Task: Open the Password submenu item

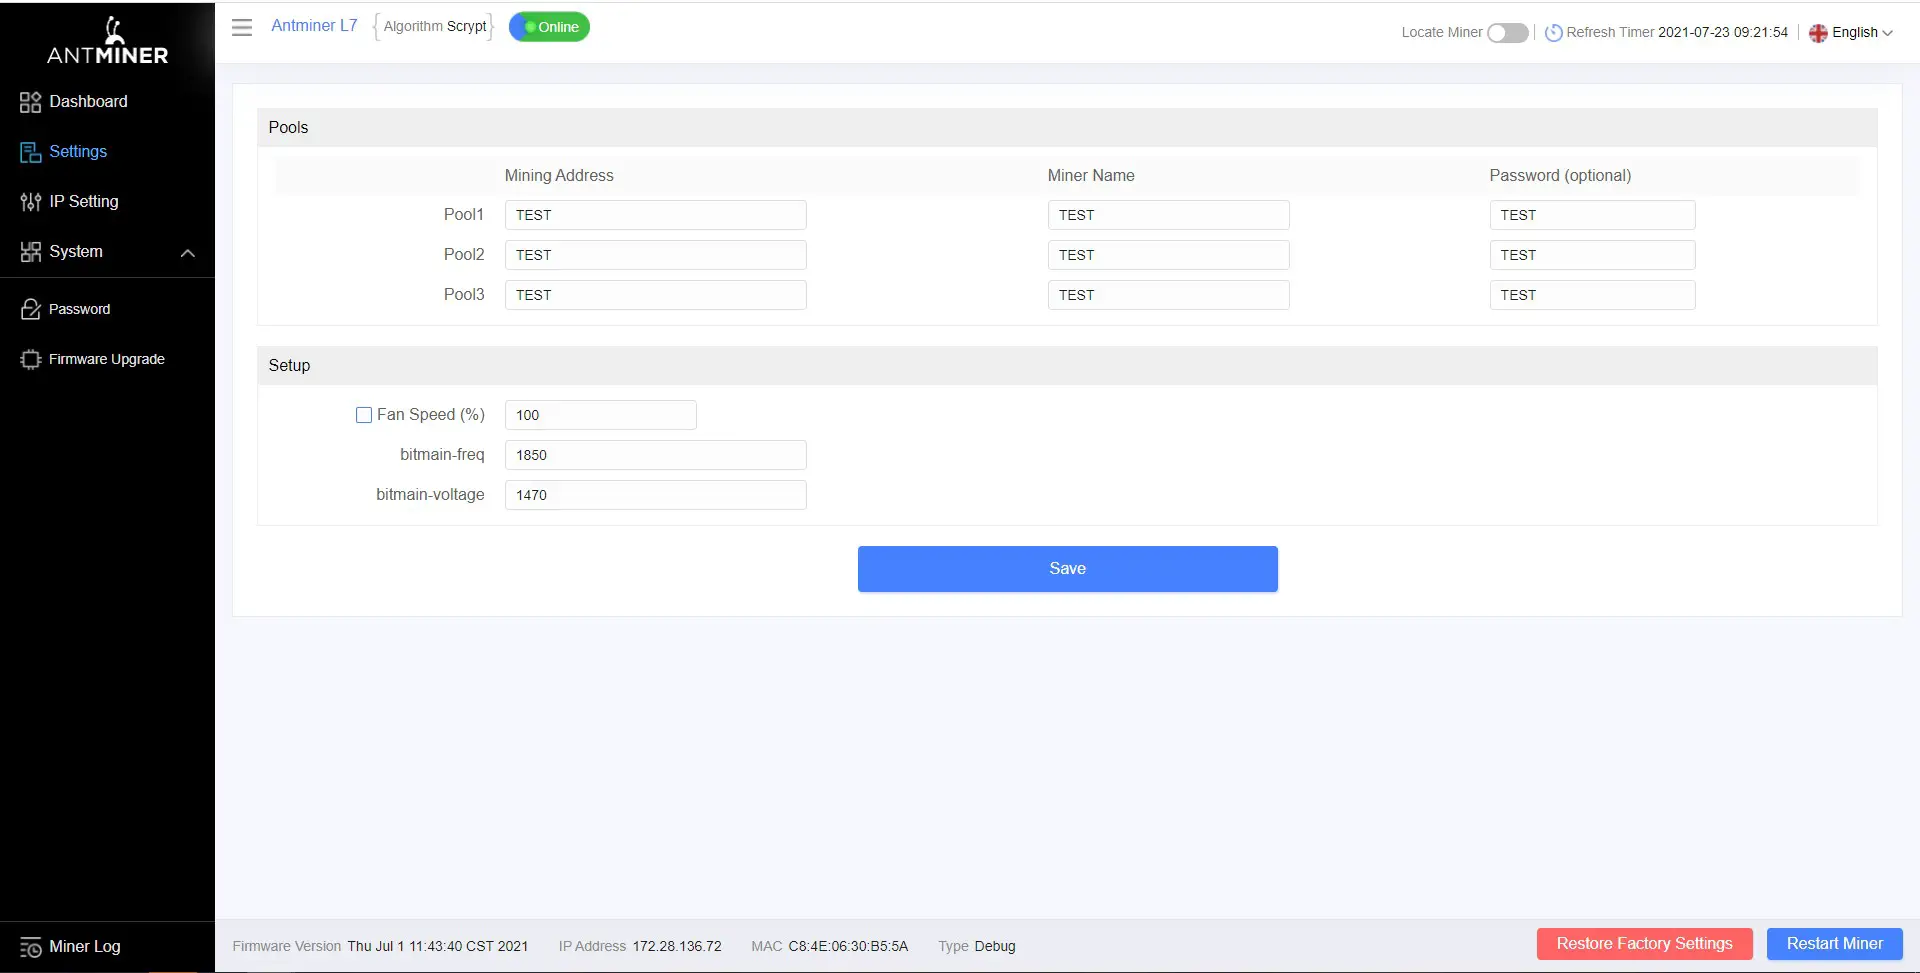Action: pos(80,309)
